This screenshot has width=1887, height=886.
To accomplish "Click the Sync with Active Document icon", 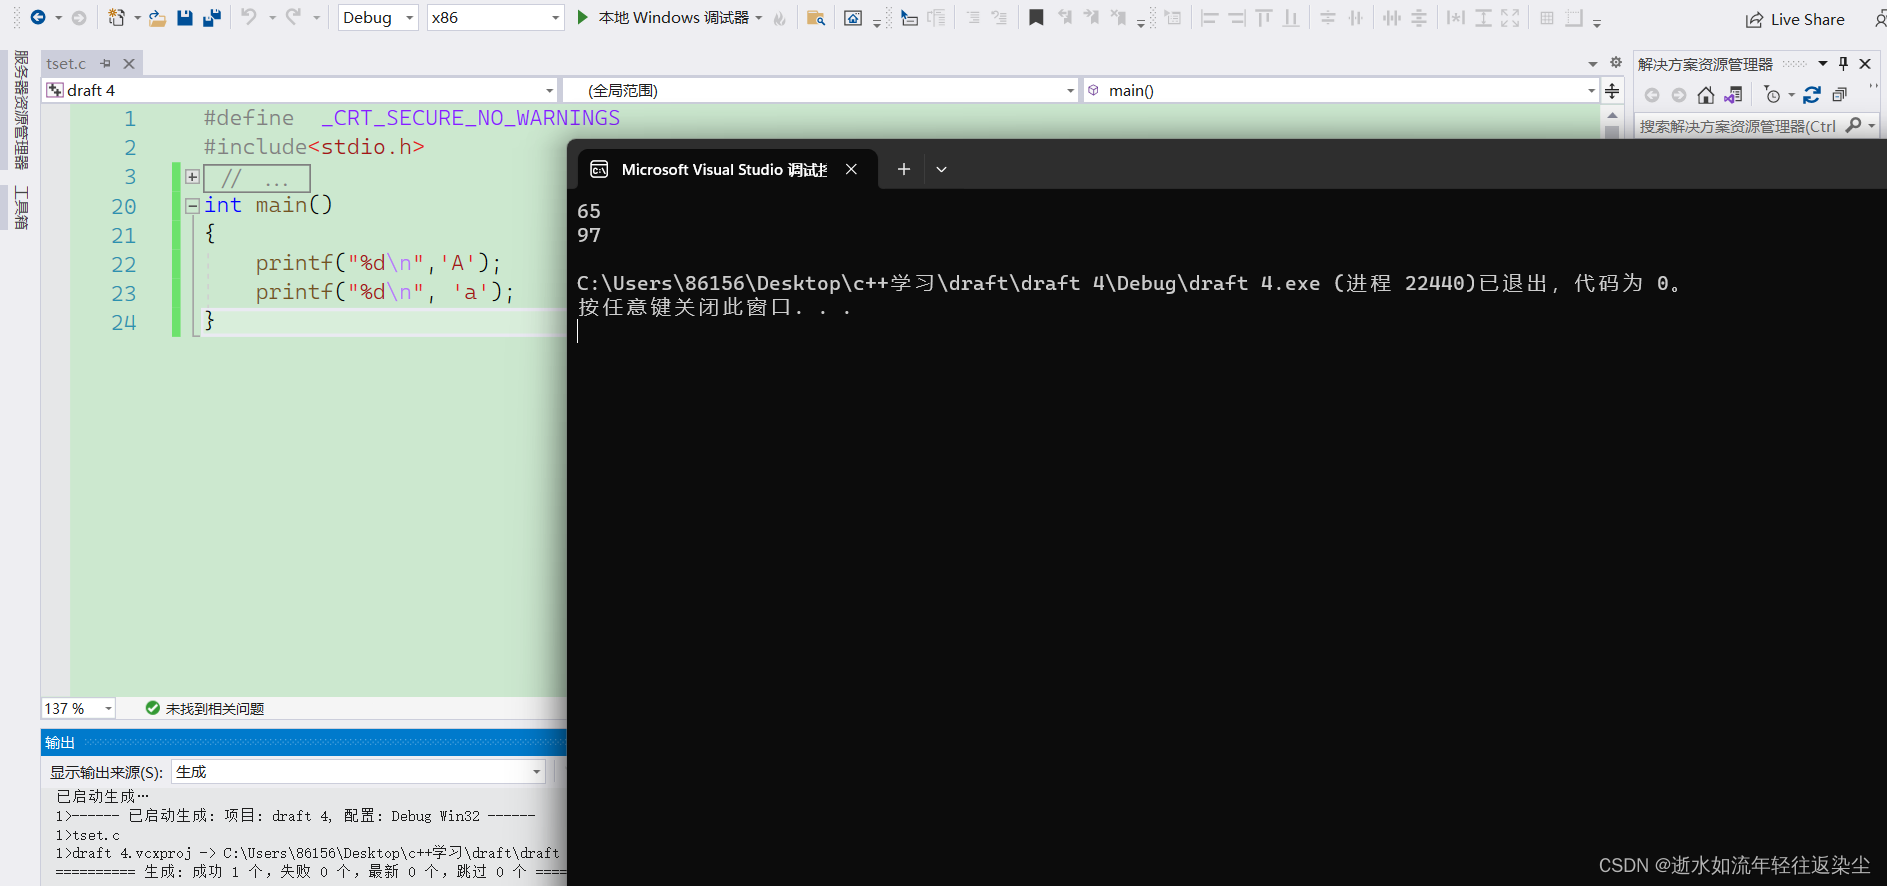I will click(1812, 95).
